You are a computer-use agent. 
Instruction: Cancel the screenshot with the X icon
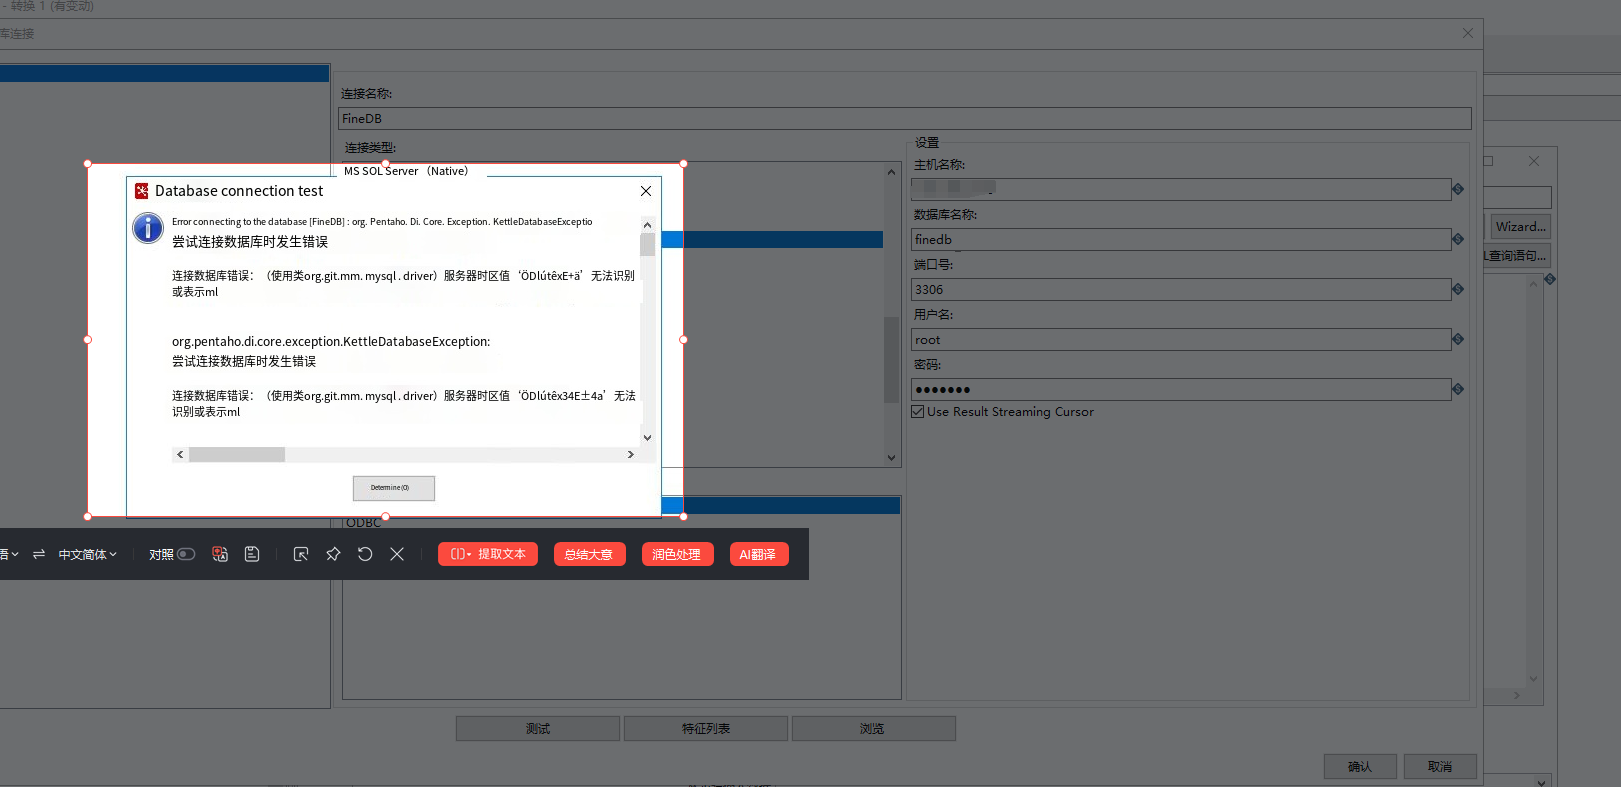click(397, 554)
